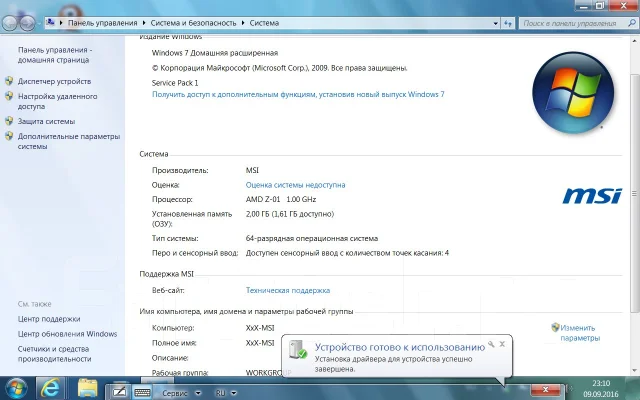Click Оценка системы недоступна link

click(295, 185)
